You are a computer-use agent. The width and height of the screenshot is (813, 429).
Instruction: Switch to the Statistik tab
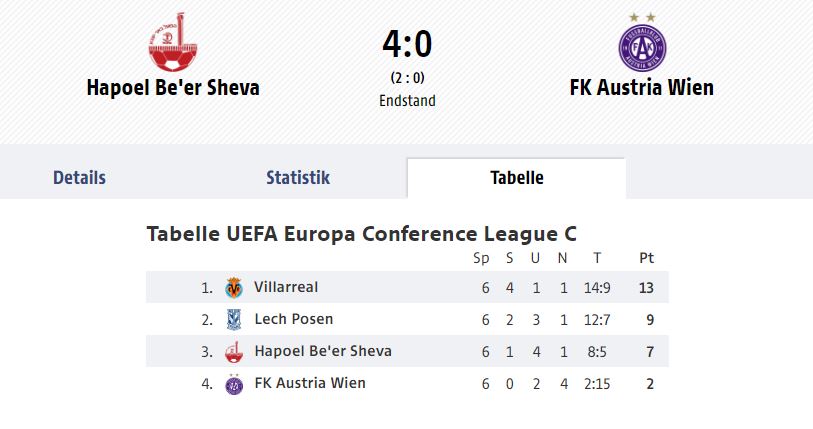[x=298, y=177]
